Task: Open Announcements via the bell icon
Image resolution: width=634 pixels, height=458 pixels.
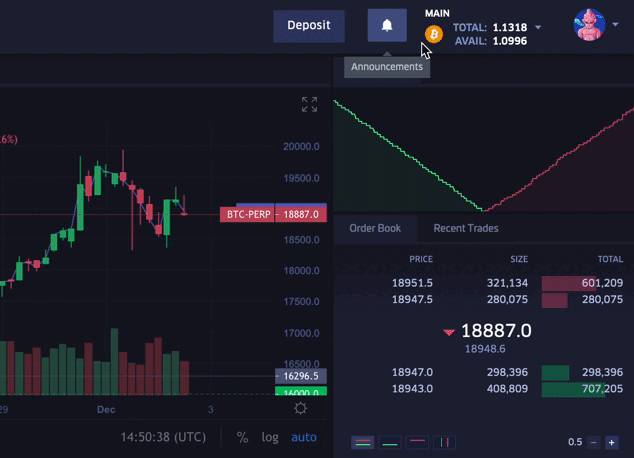Action: (x=387, y=25)
